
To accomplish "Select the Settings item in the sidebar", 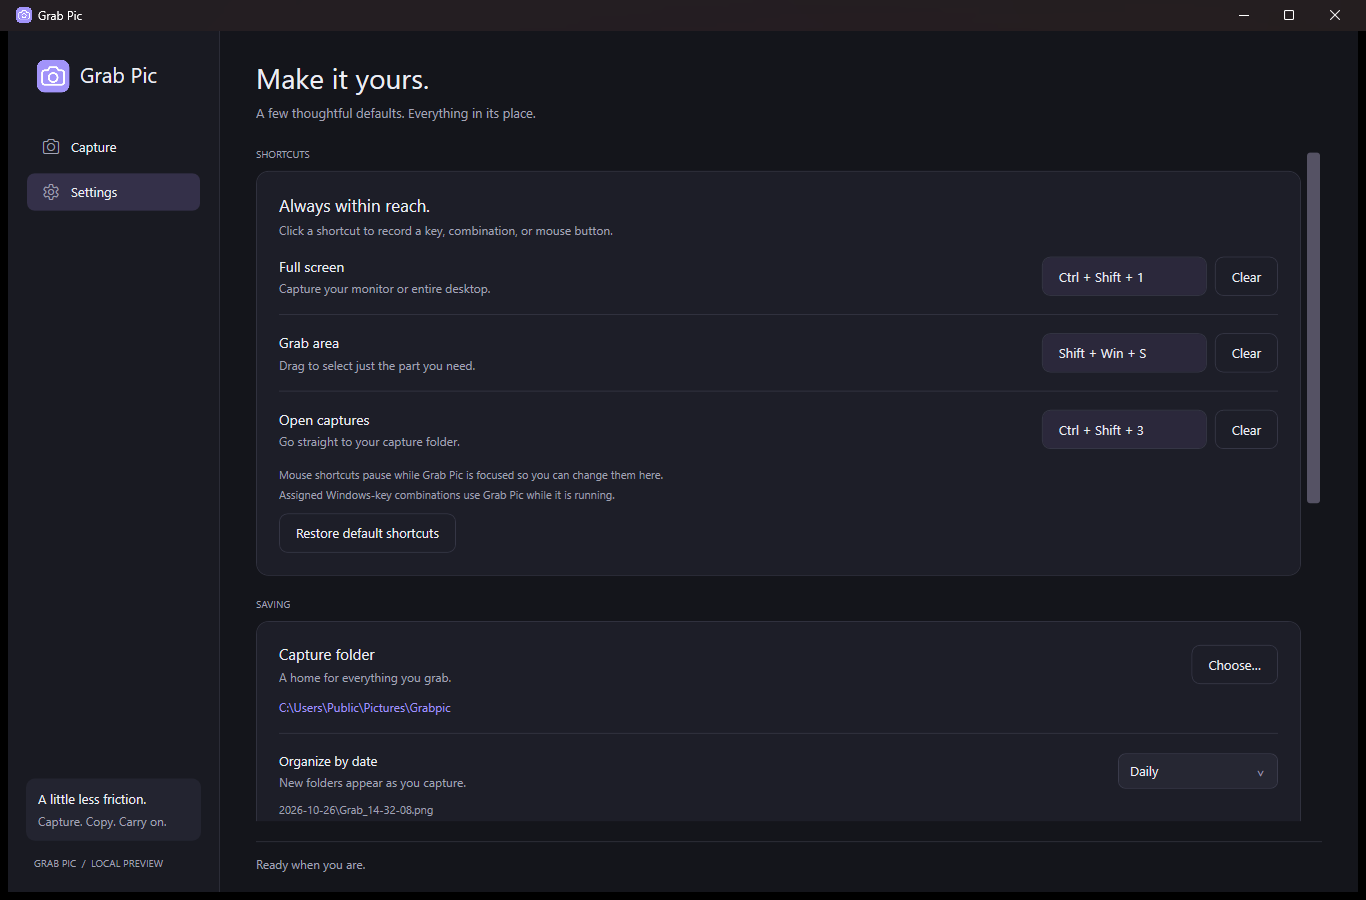I will pos(113,192).
